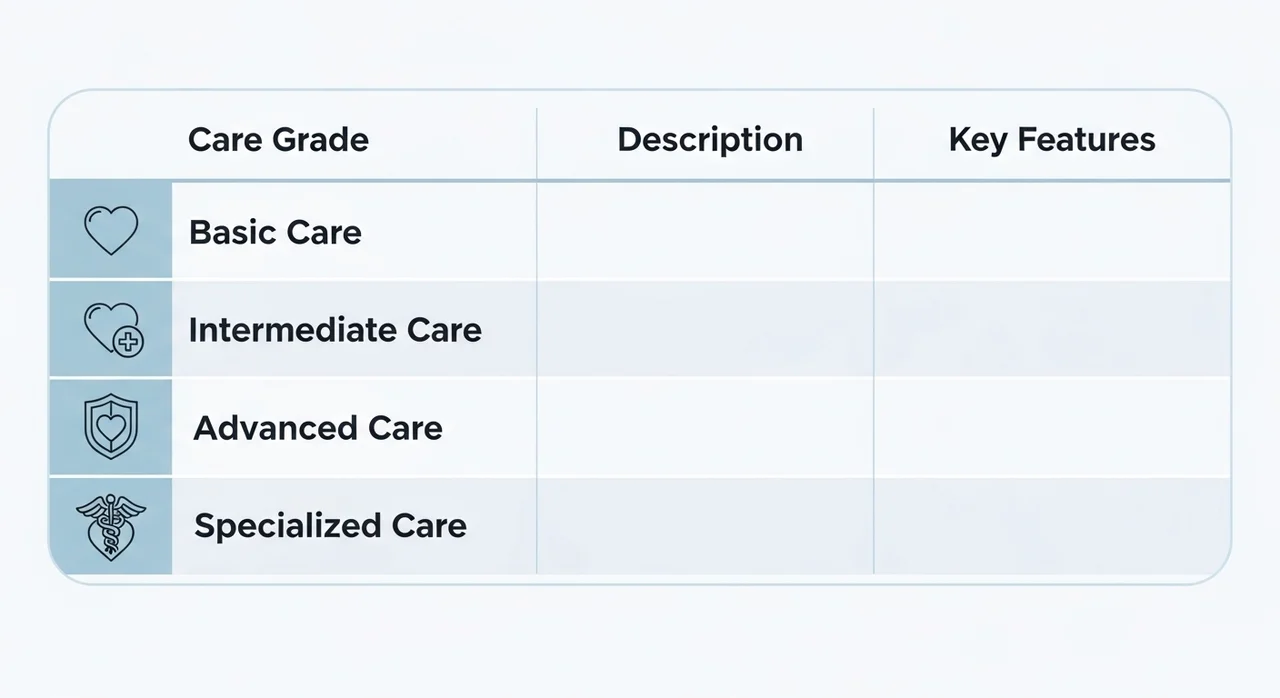Click the Advanced Care Description cell

[x=705, y=428]
